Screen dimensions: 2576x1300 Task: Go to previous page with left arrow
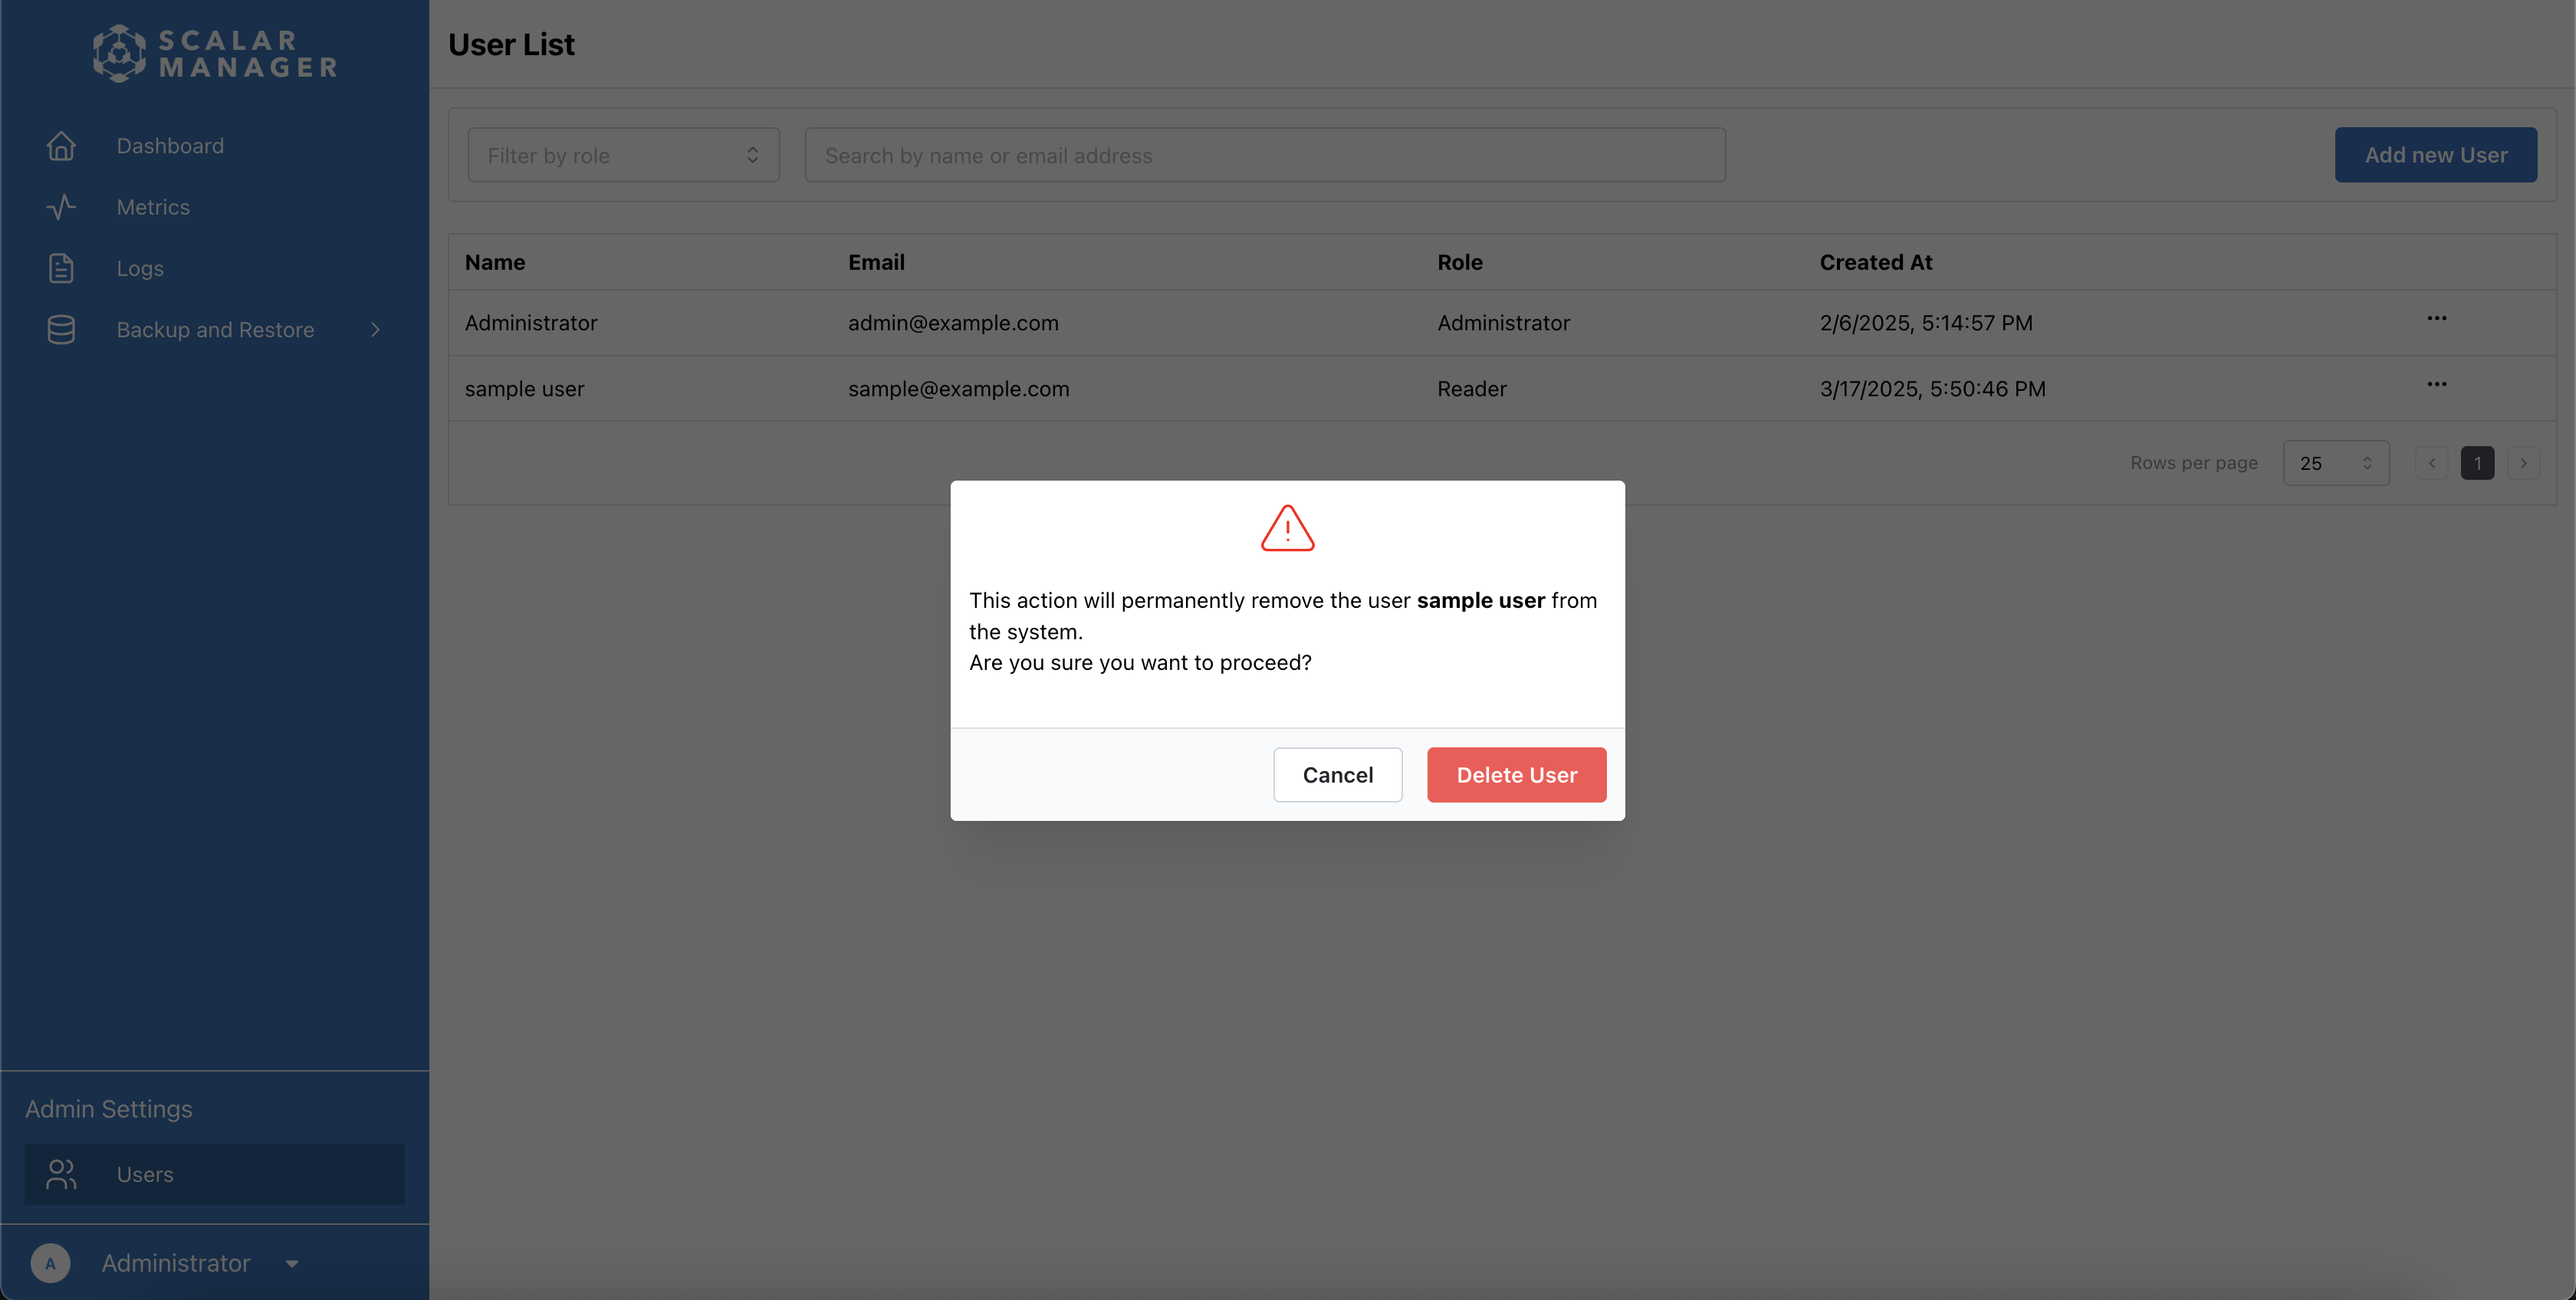pyautogui.click(x=2431, y=463)
